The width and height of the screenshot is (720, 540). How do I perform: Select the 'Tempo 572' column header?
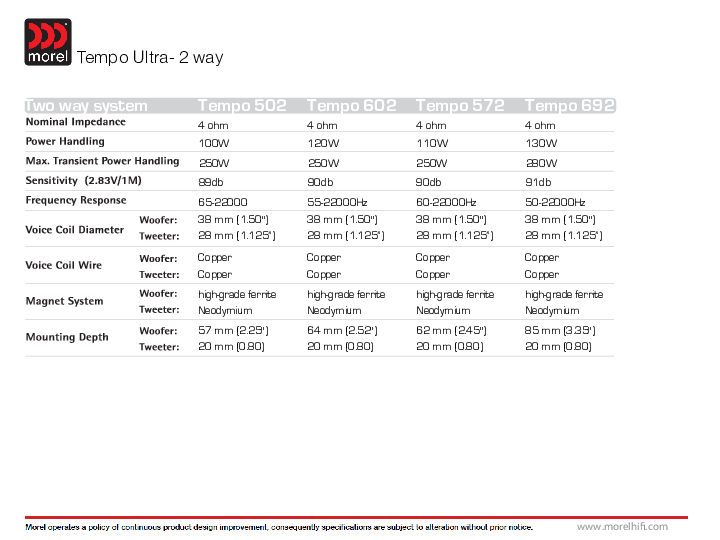460,106
